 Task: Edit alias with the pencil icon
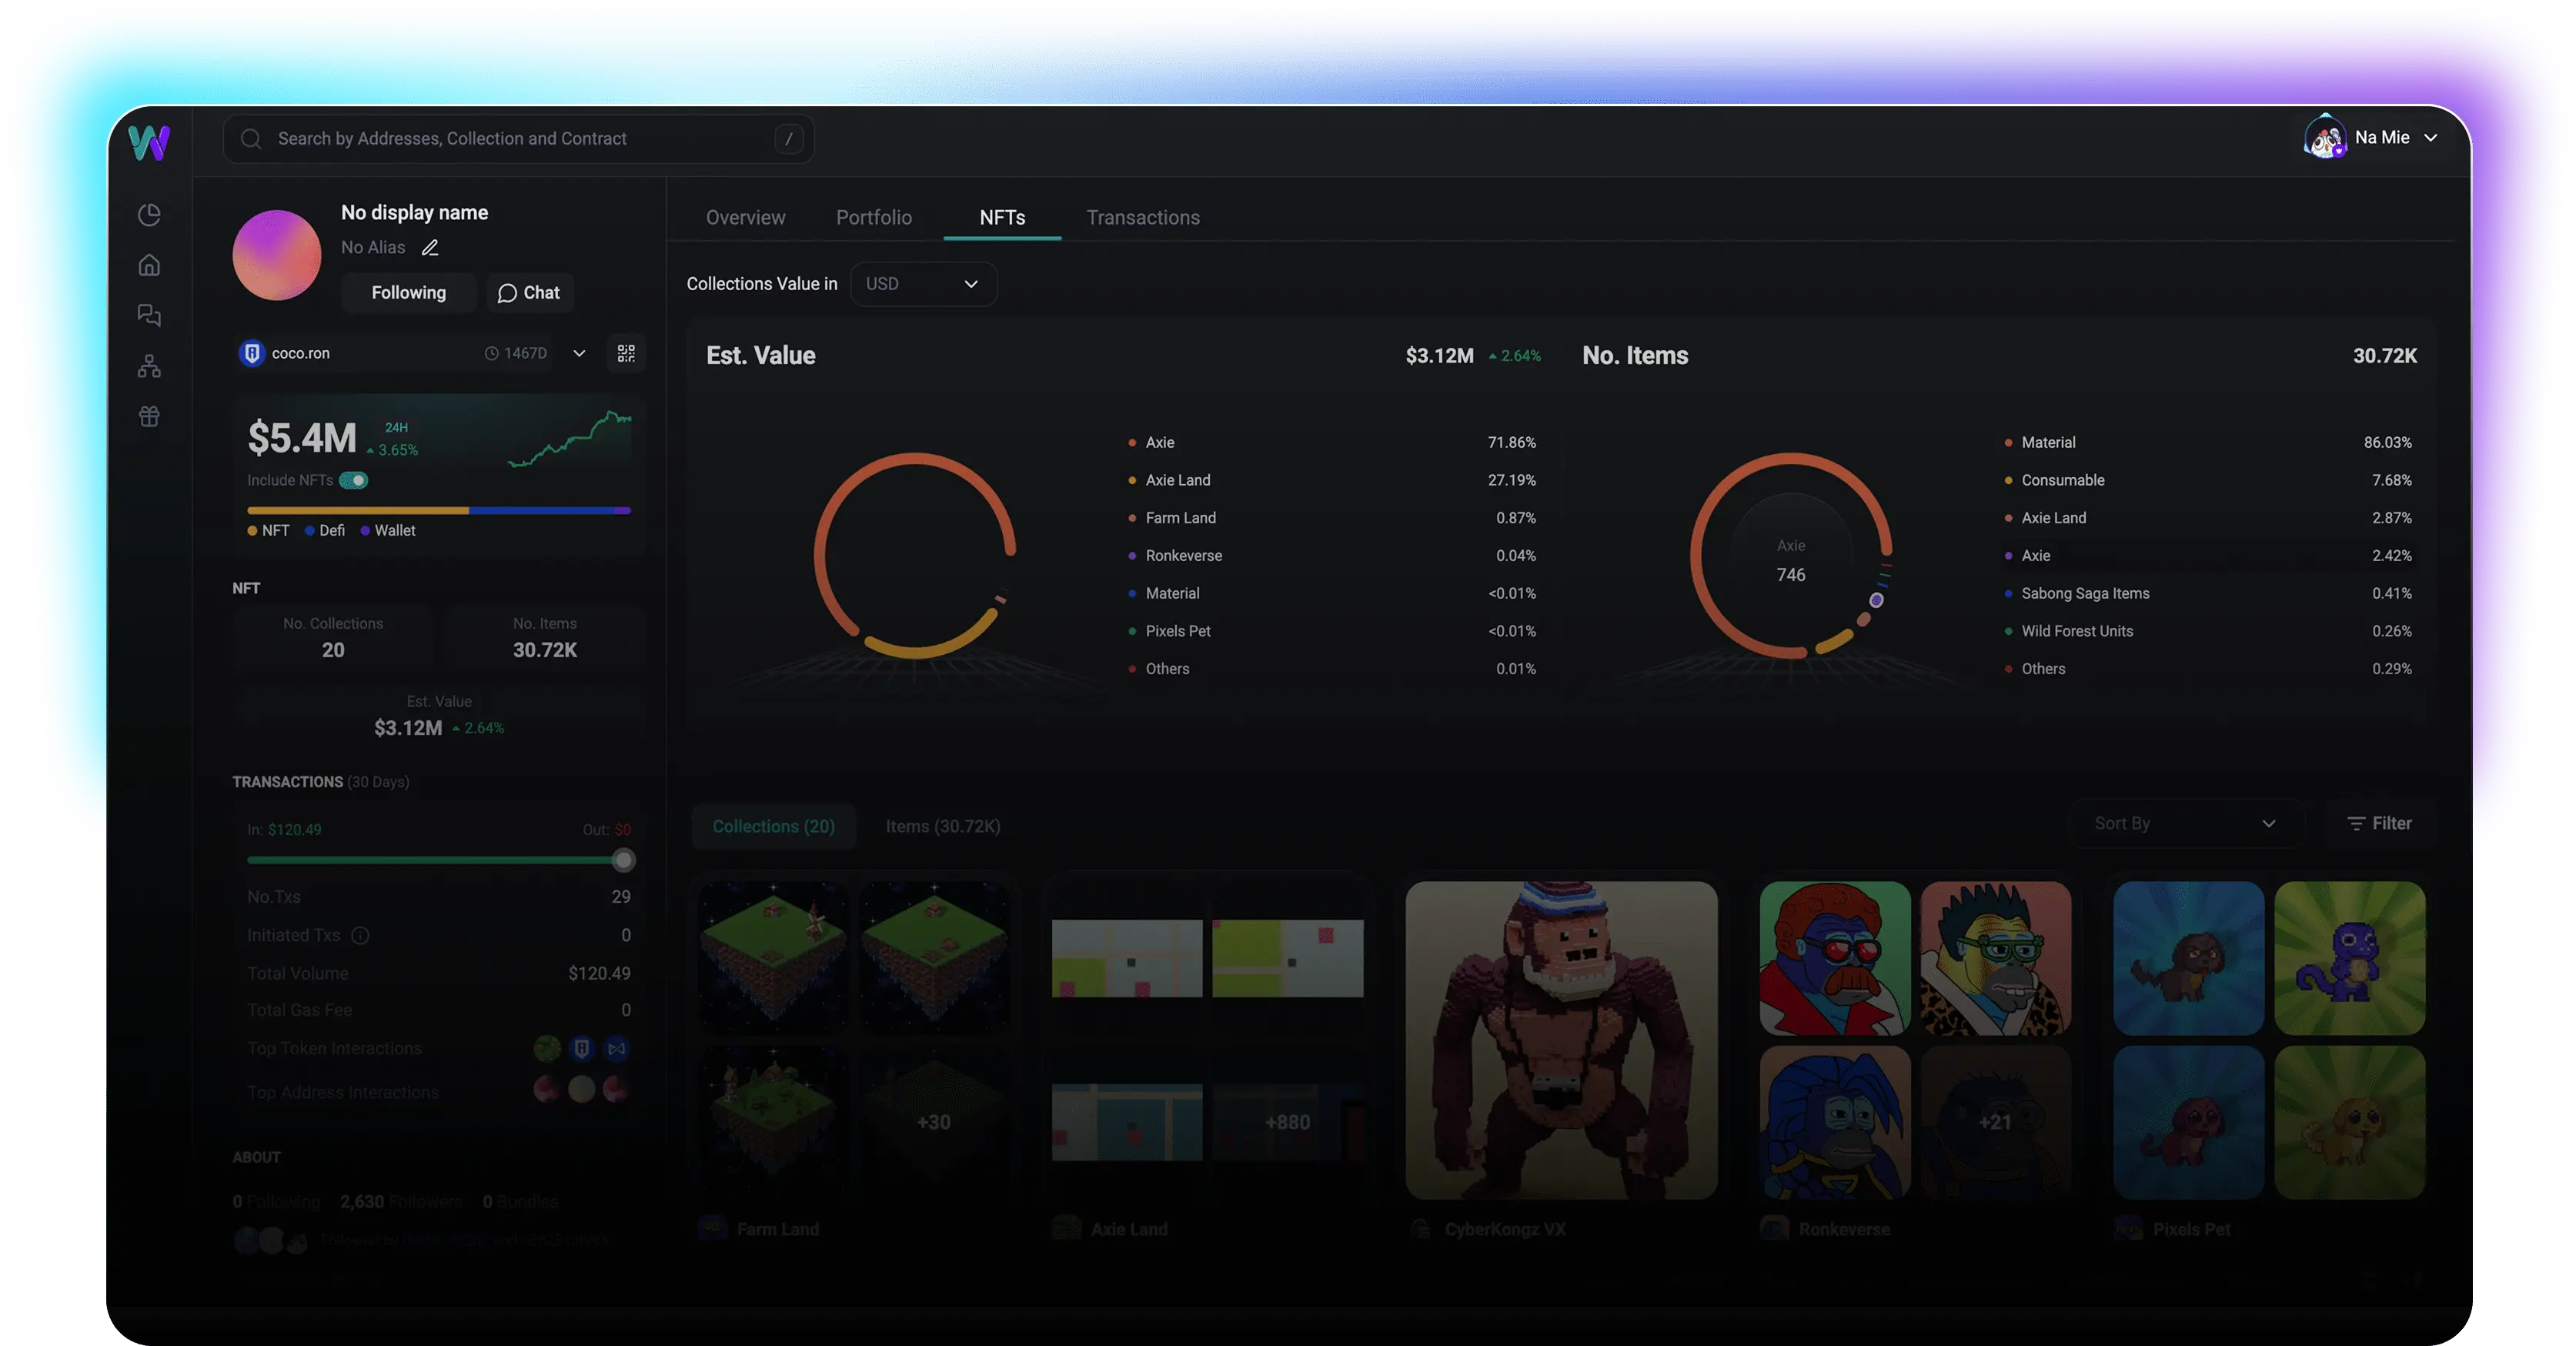click(430, 247)
